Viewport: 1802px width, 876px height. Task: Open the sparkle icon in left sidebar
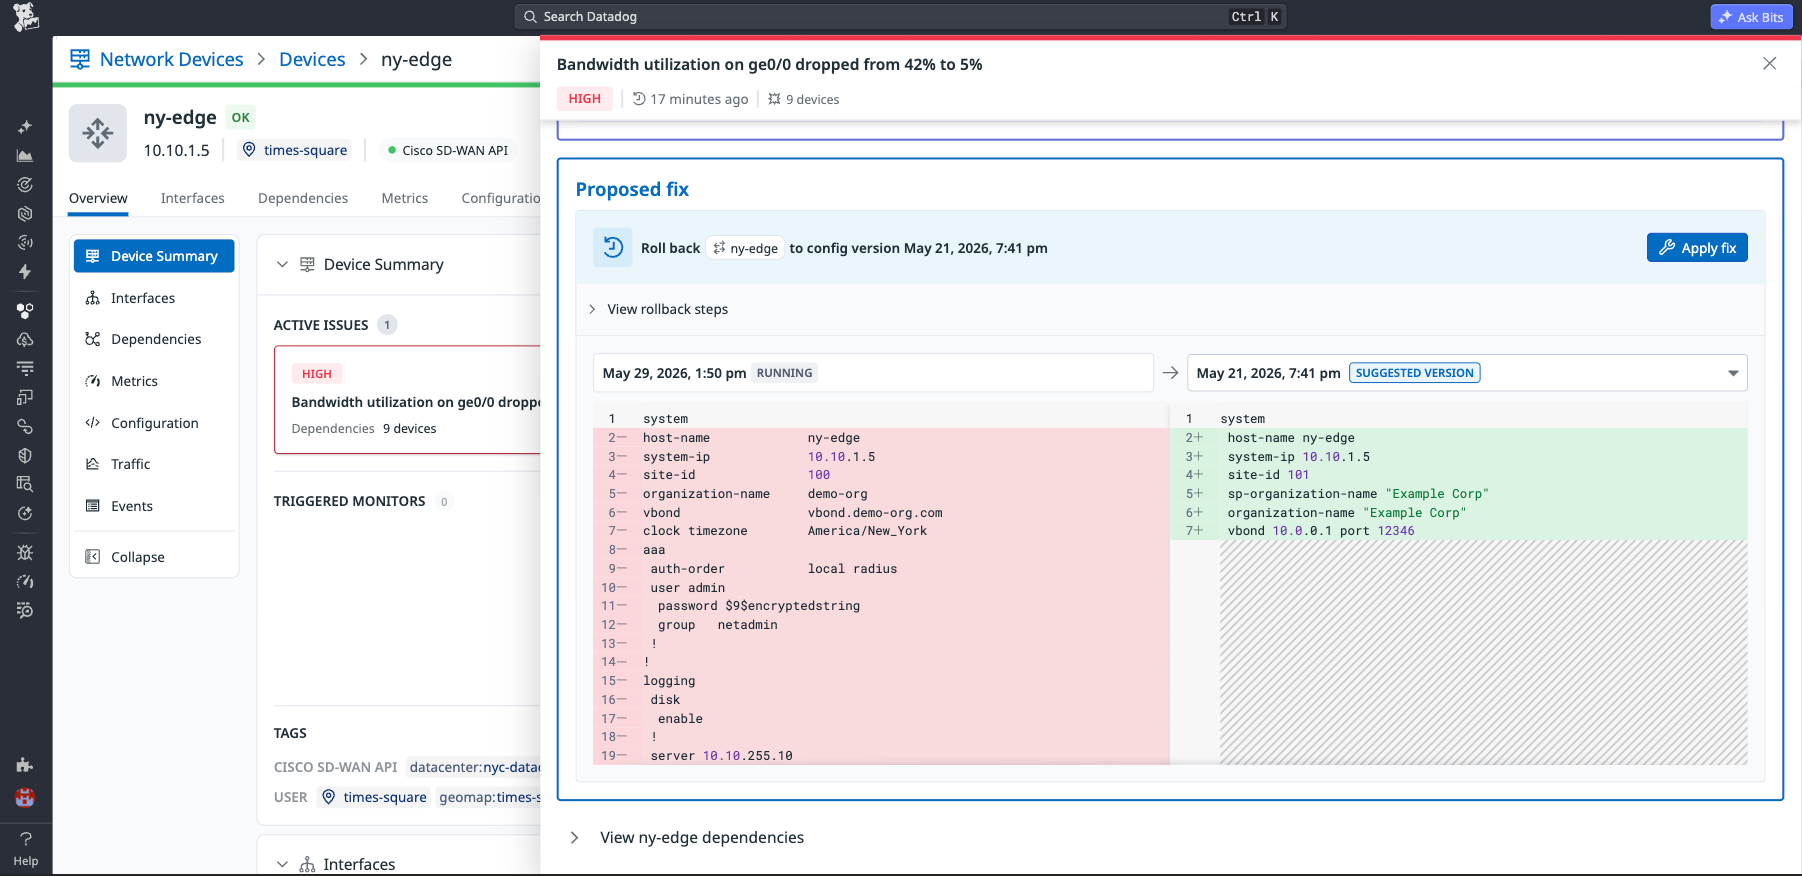click(x=25, y=127)
